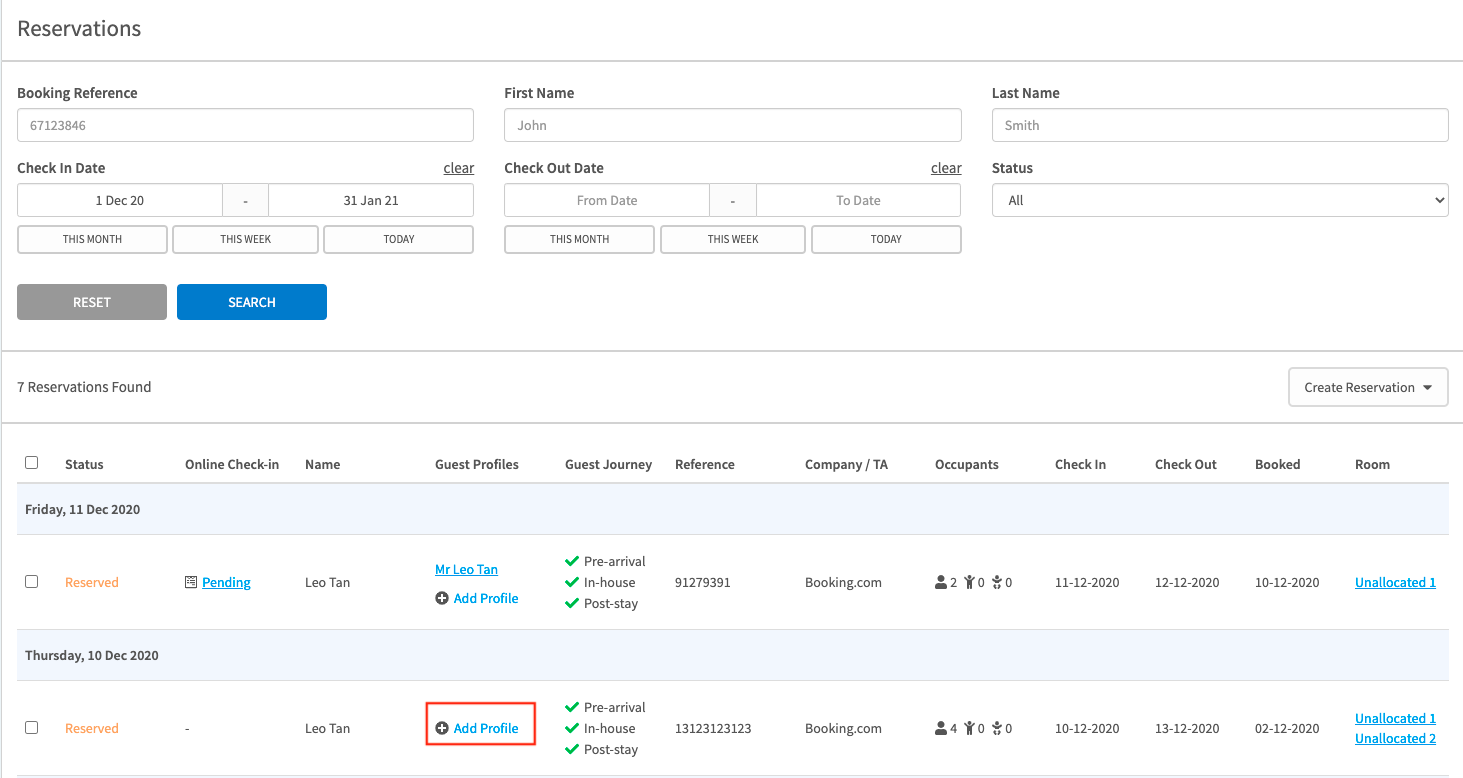Select the checkbox for the 10 Dec reservation

(x=32, y=727)
